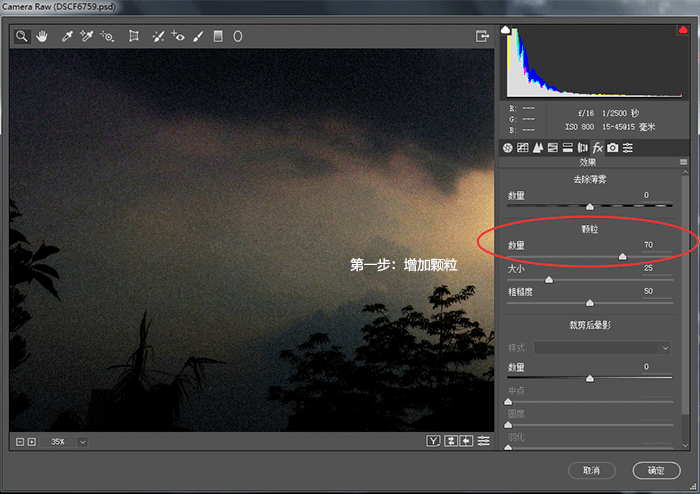Screen dimensions: 700x494
Task: Click the ISO 800 text
Action: pyautogui.click(x=579, y=127)
